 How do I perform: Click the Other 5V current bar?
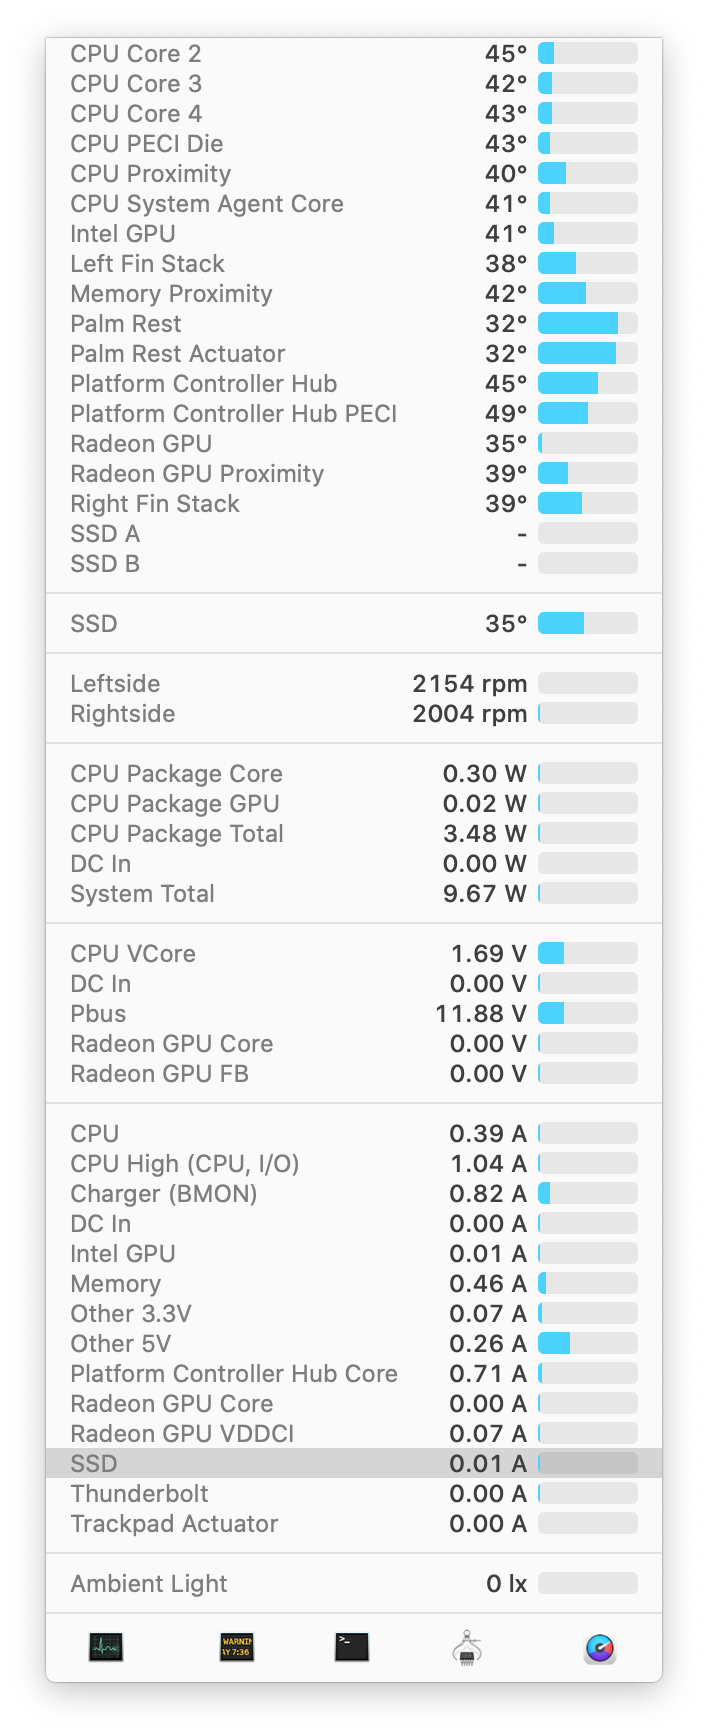[x=587, y=1344]
